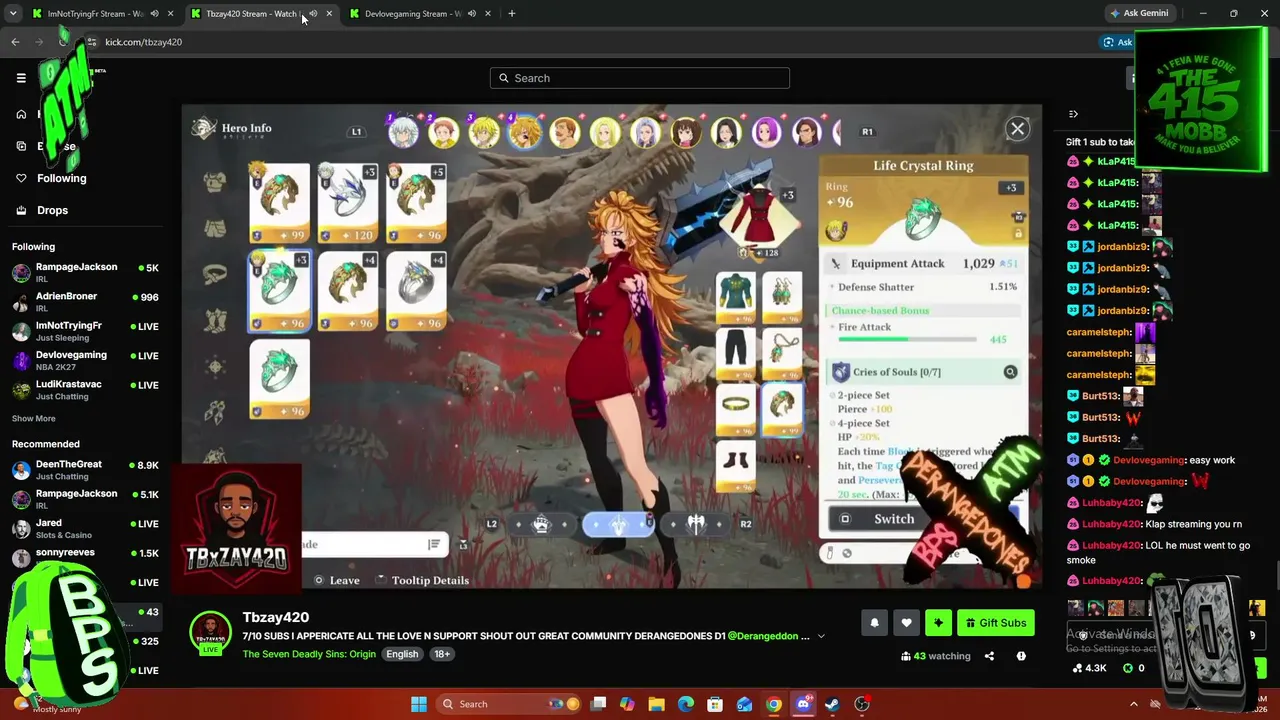Expand Show More in Following list
1280x720 pixels.
34,418
